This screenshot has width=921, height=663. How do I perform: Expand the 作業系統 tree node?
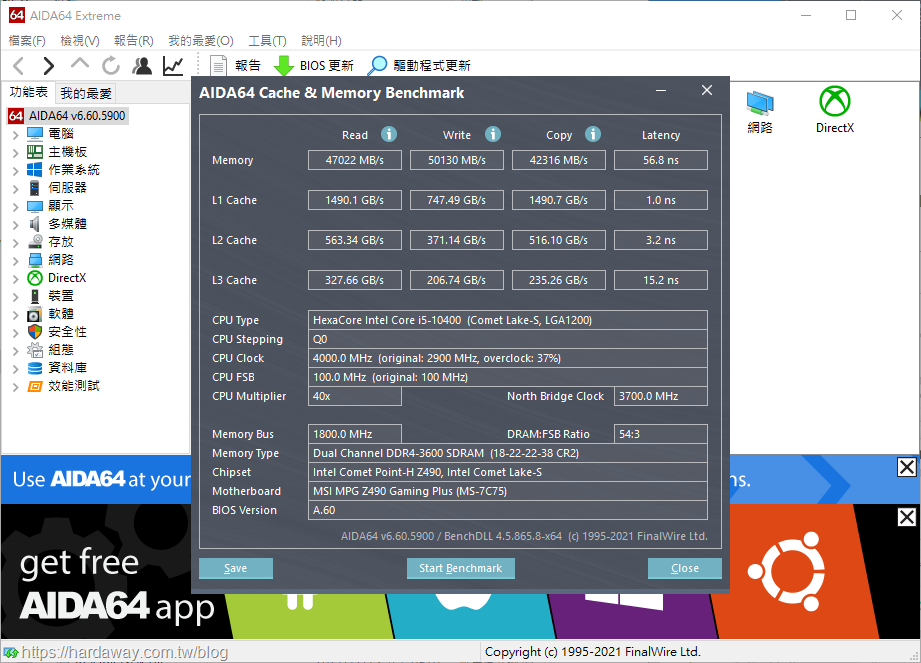coord(16,170)
